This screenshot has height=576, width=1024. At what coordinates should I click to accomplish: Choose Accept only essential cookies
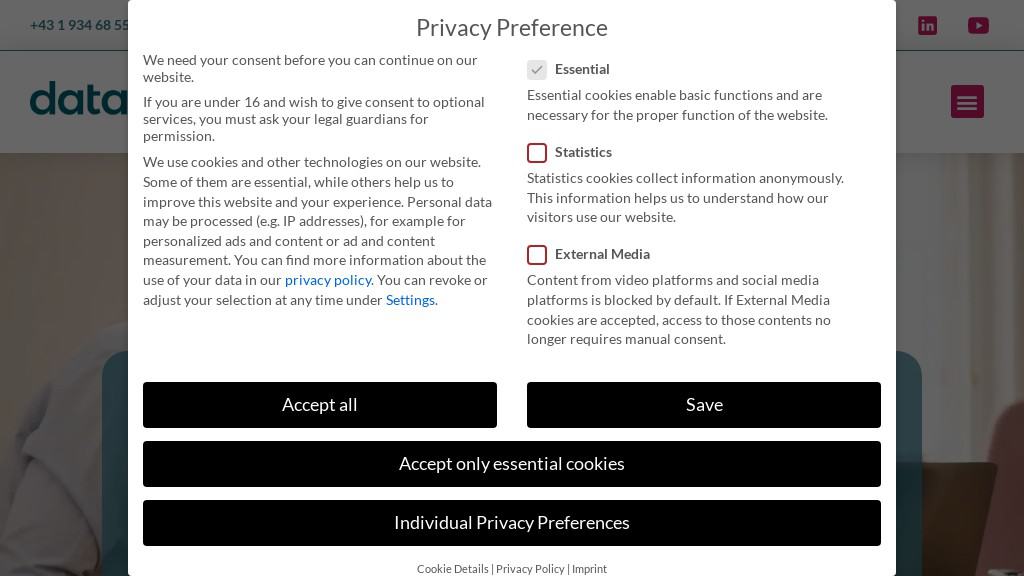(512, 464)
